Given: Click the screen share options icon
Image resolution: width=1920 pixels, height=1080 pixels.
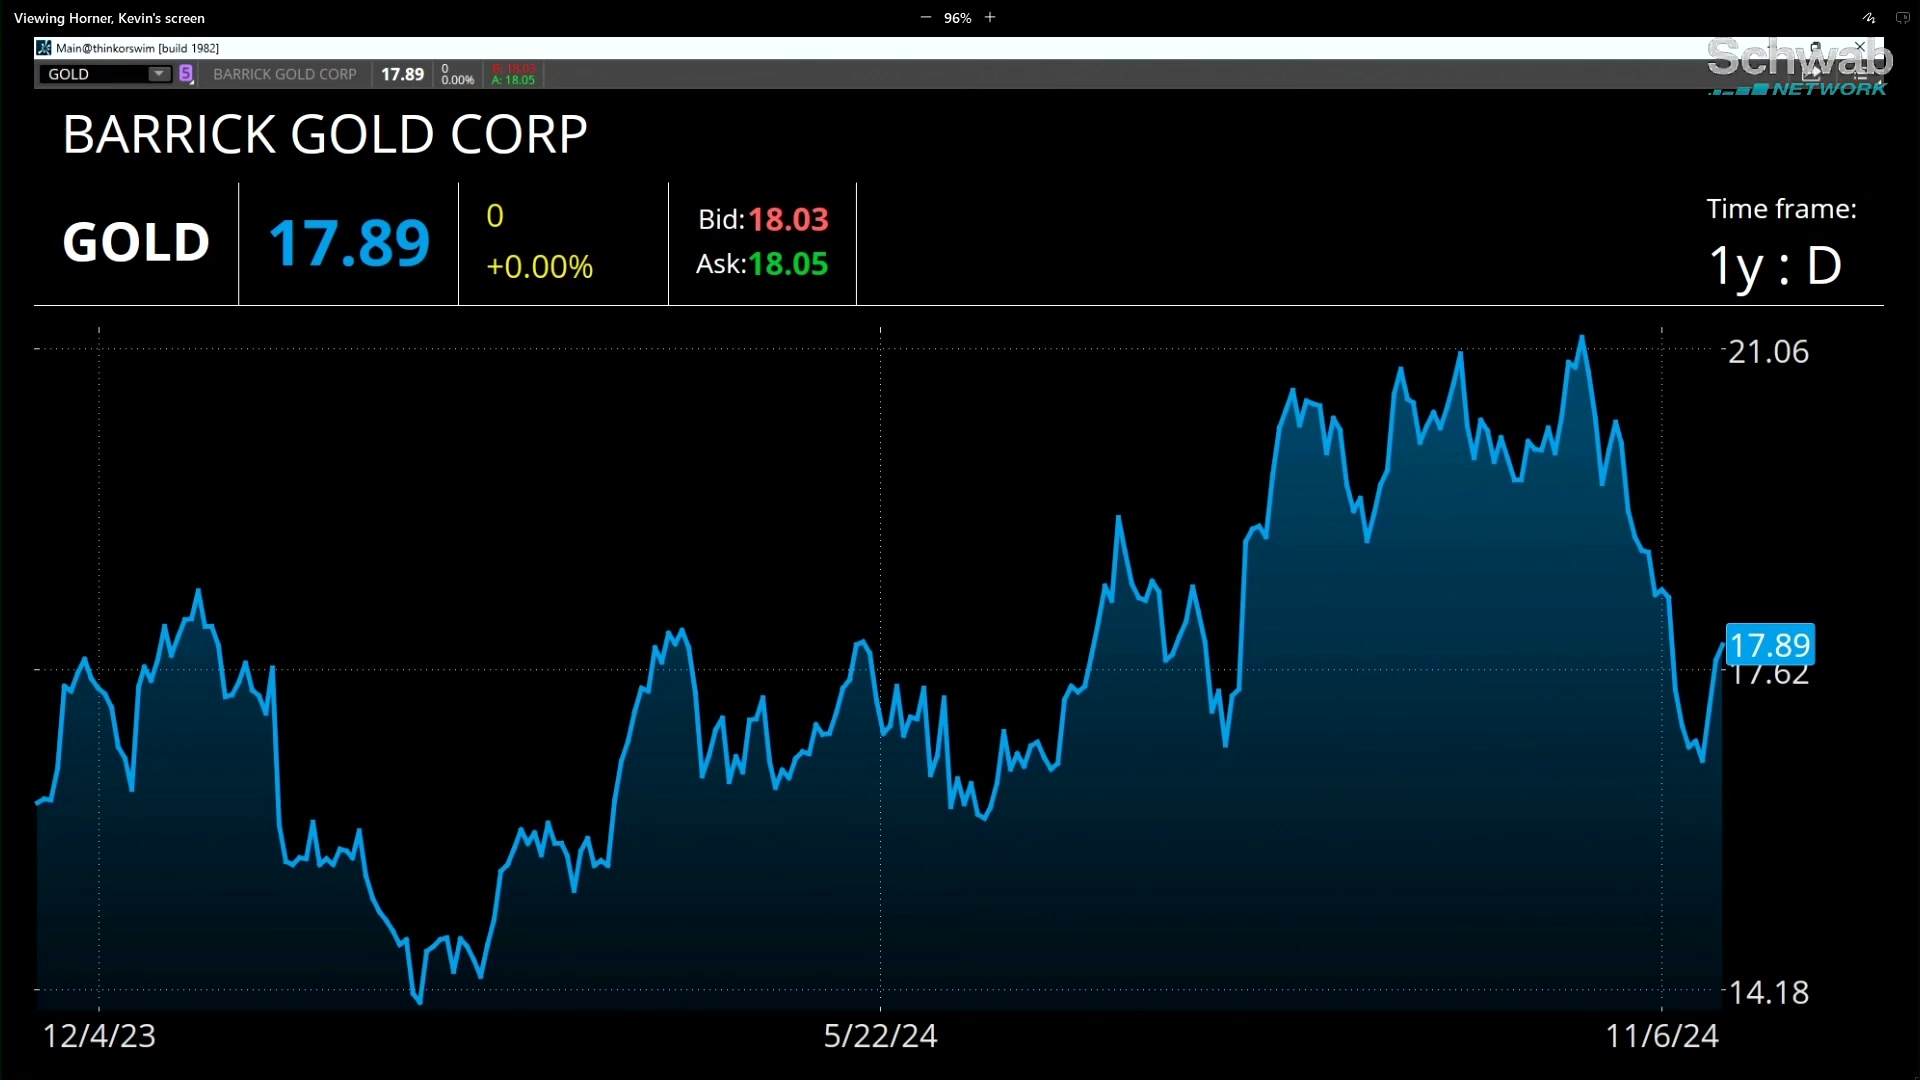Looking at the screenshot, I should pos(1902,18).
